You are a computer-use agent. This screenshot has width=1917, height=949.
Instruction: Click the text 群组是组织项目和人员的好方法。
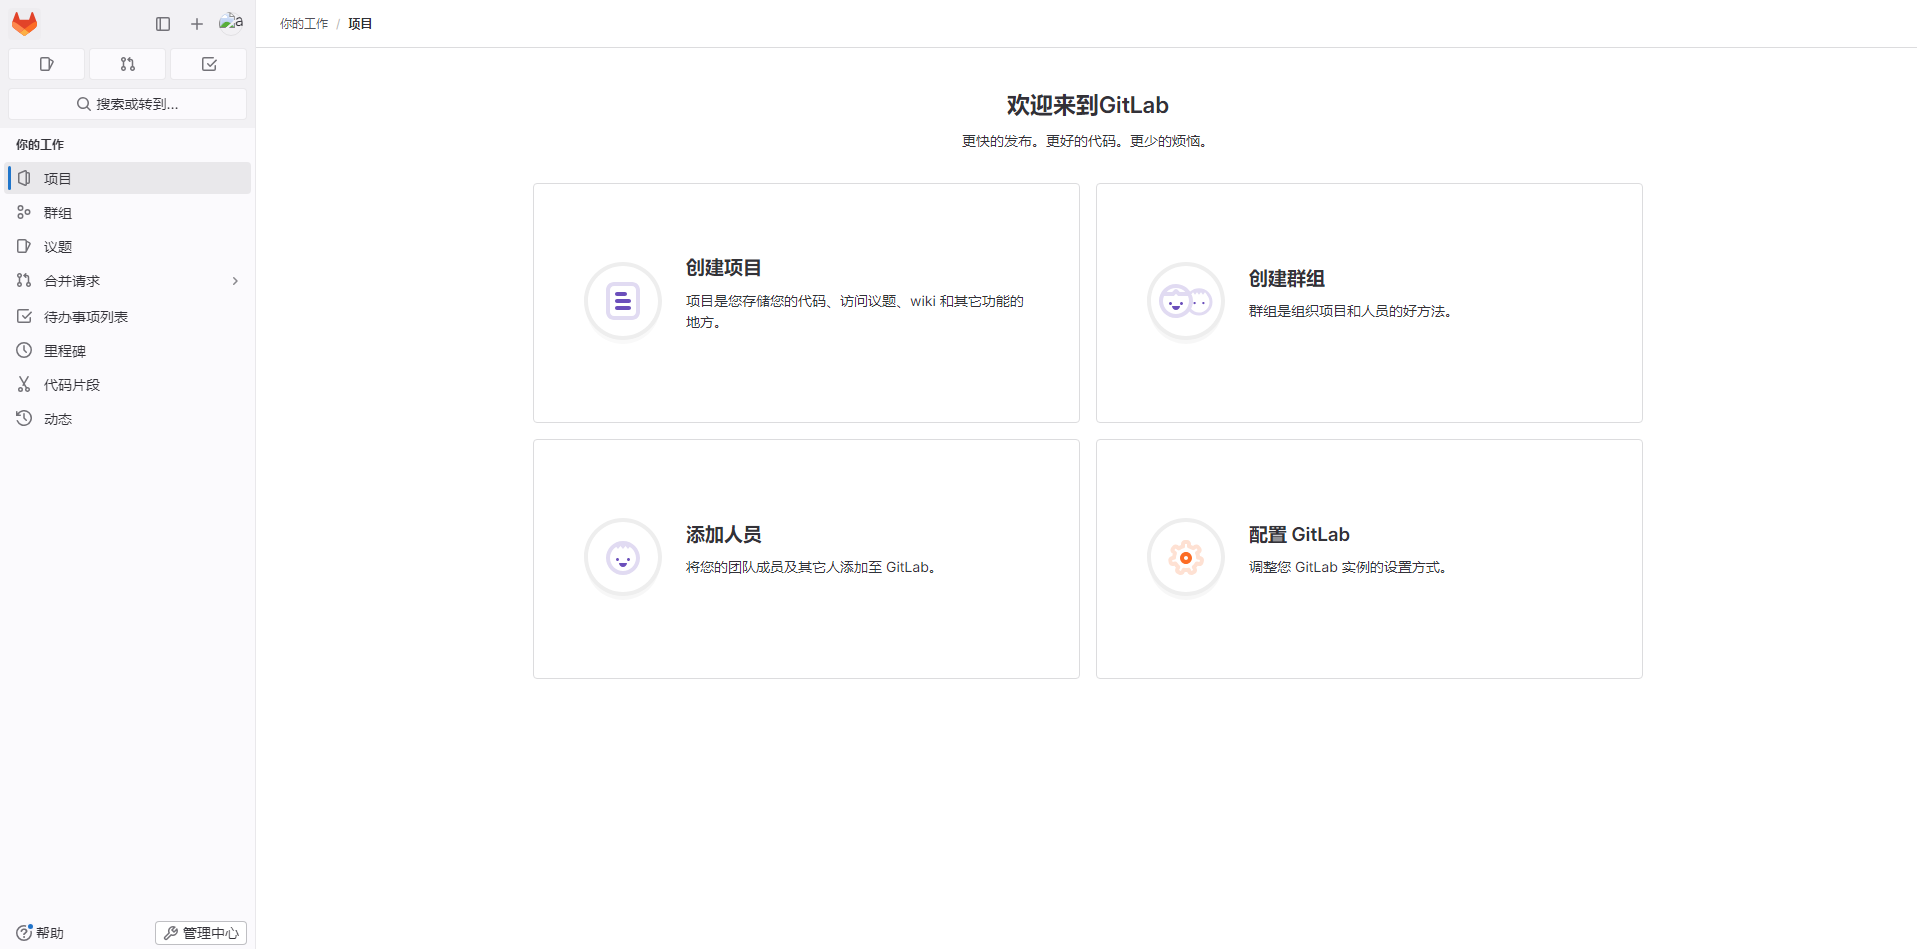click(1350, 311)
